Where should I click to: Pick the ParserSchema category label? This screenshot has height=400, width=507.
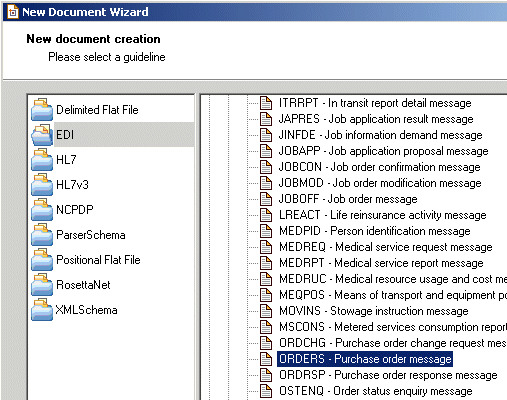(91, 235)
